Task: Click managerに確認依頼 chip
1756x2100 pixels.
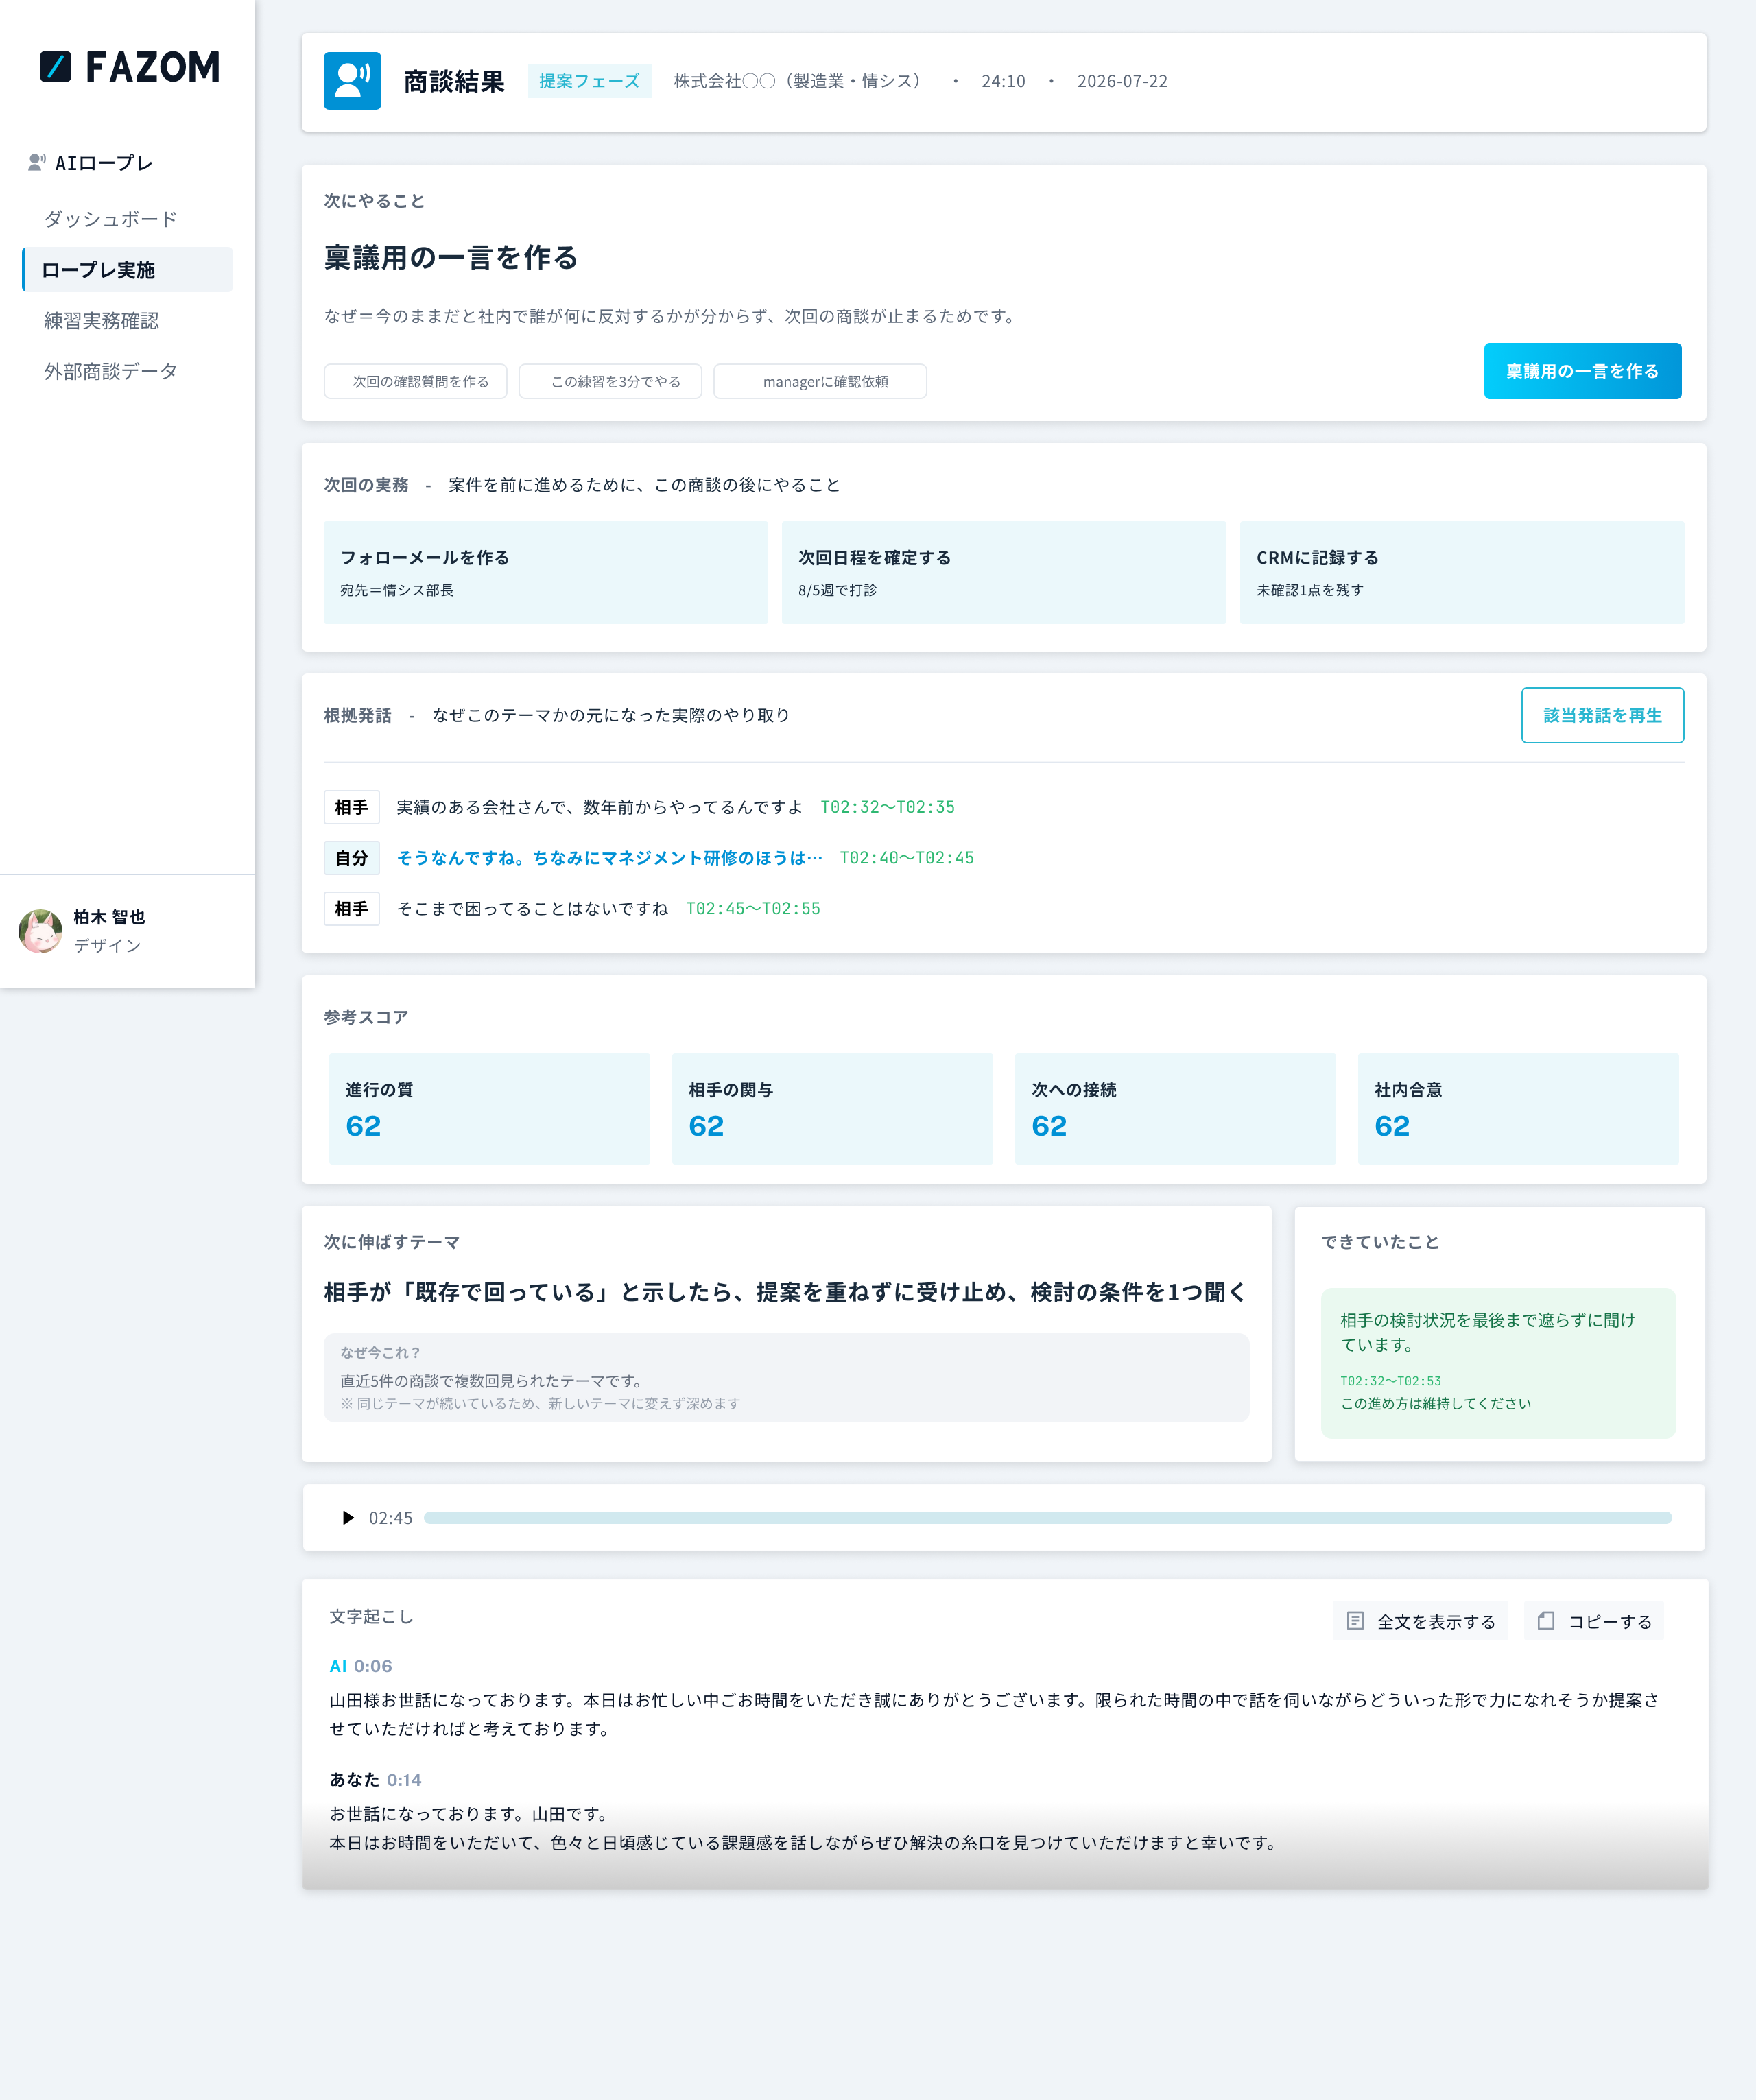Action: 820,381
